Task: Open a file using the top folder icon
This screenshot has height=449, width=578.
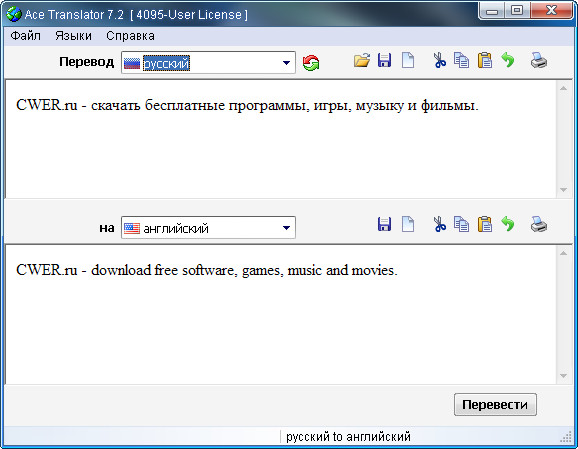Action: pos(362,60)
